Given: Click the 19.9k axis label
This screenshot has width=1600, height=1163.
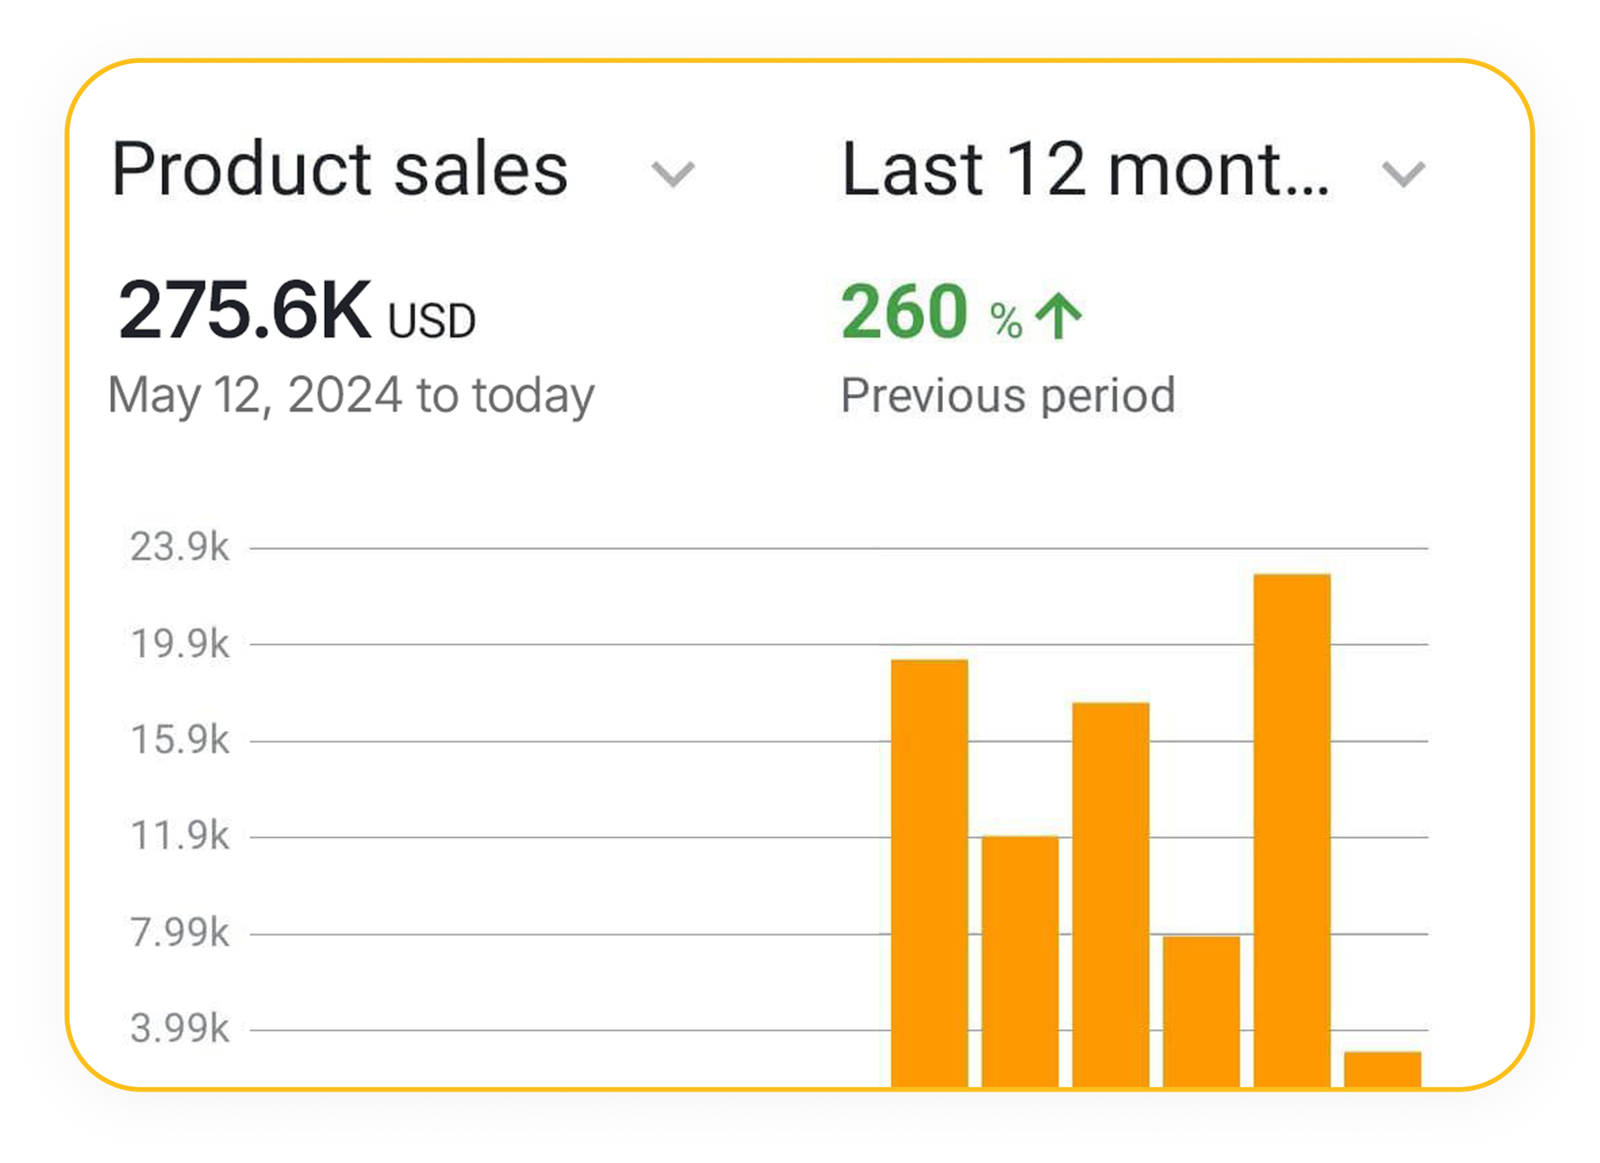Looking at the screenshot, I should pyautogui.click(x=180, y=644).
